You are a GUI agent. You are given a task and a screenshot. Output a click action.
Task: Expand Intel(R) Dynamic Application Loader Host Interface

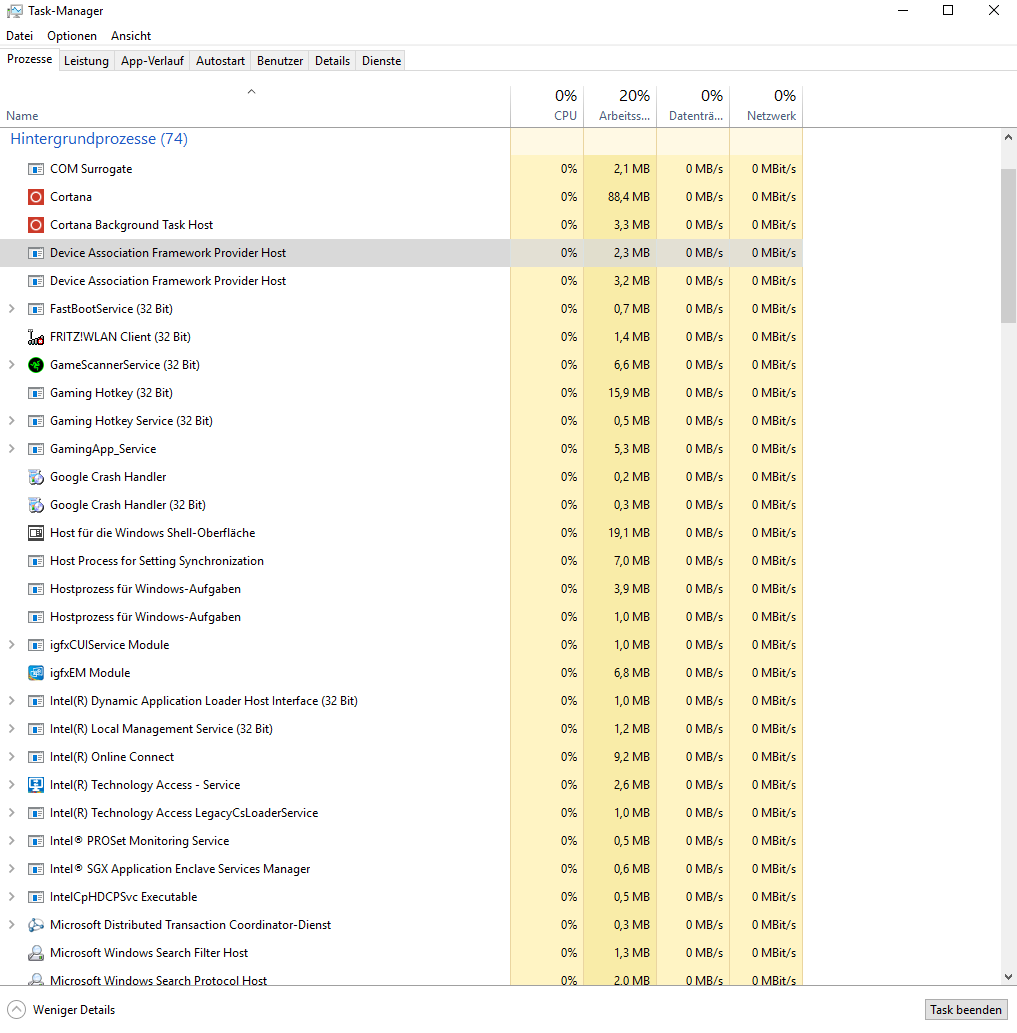pos(11,701)
